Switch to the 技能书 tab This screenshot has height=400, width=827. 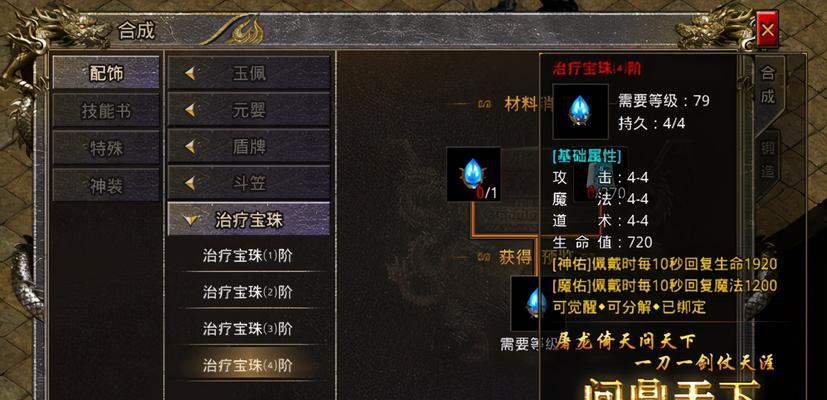click(106, 111)
